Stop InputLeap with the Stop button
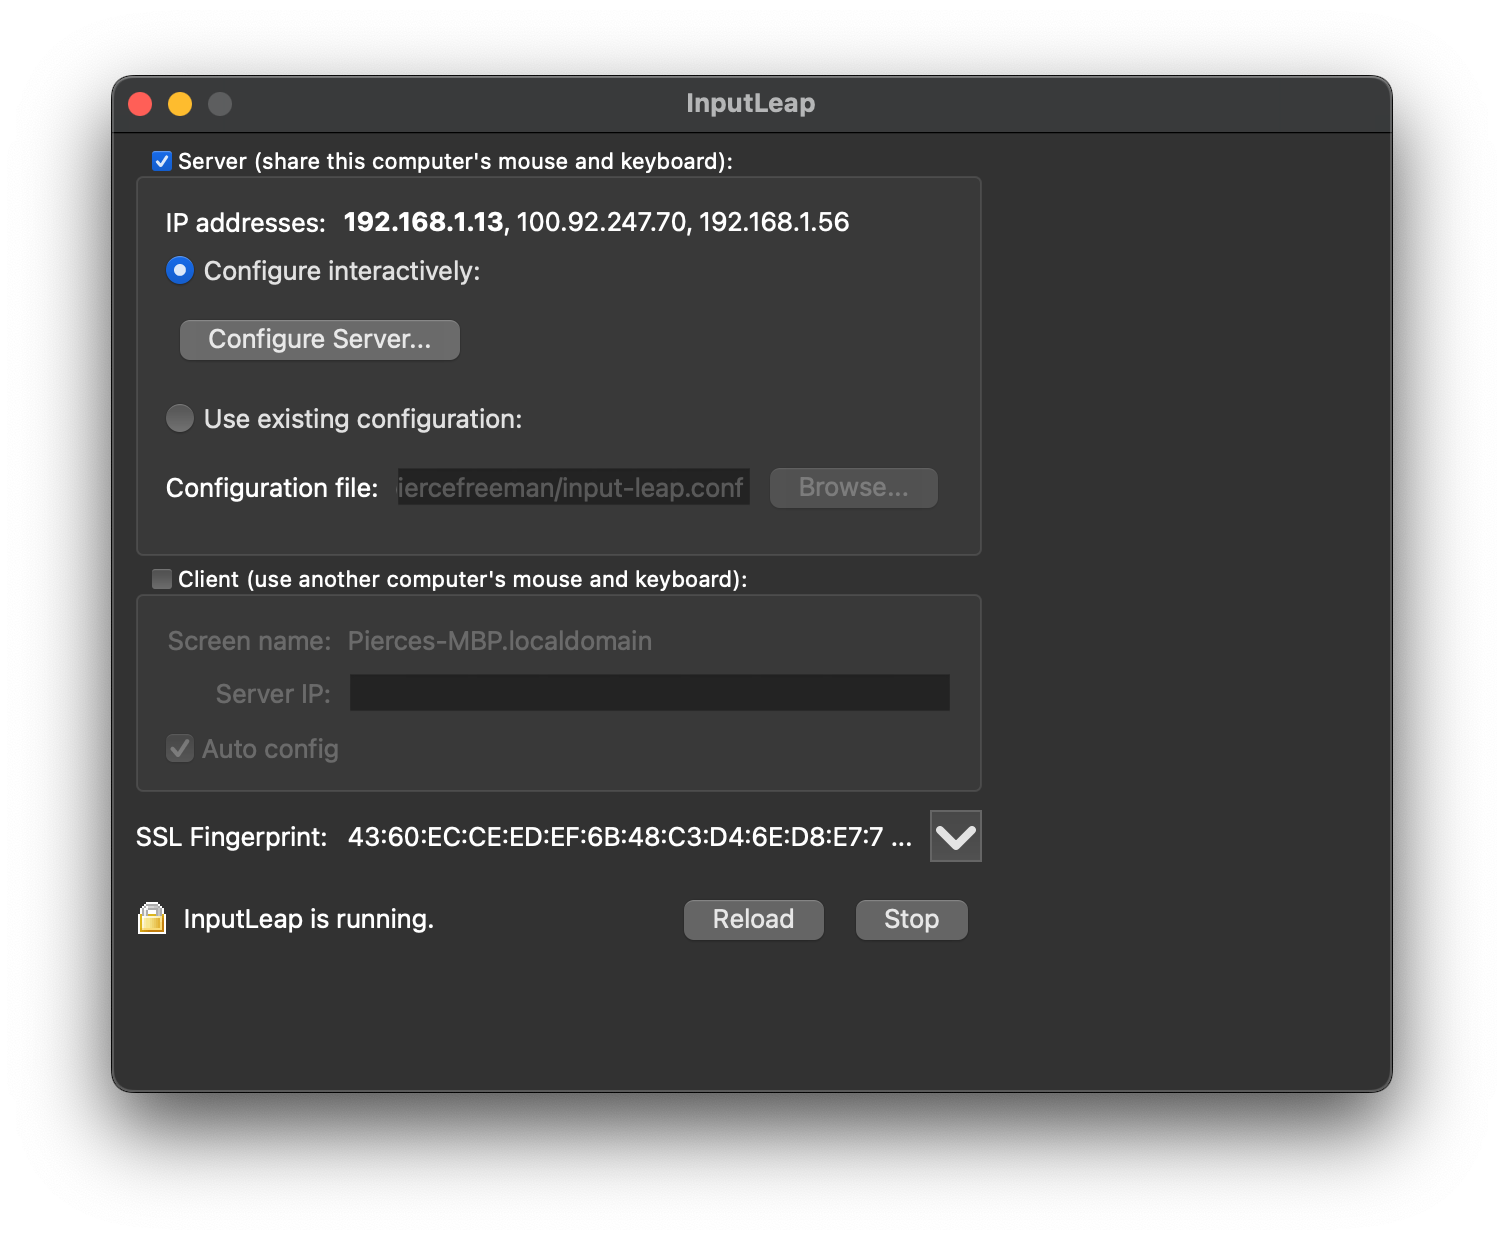 coord(912,920)
